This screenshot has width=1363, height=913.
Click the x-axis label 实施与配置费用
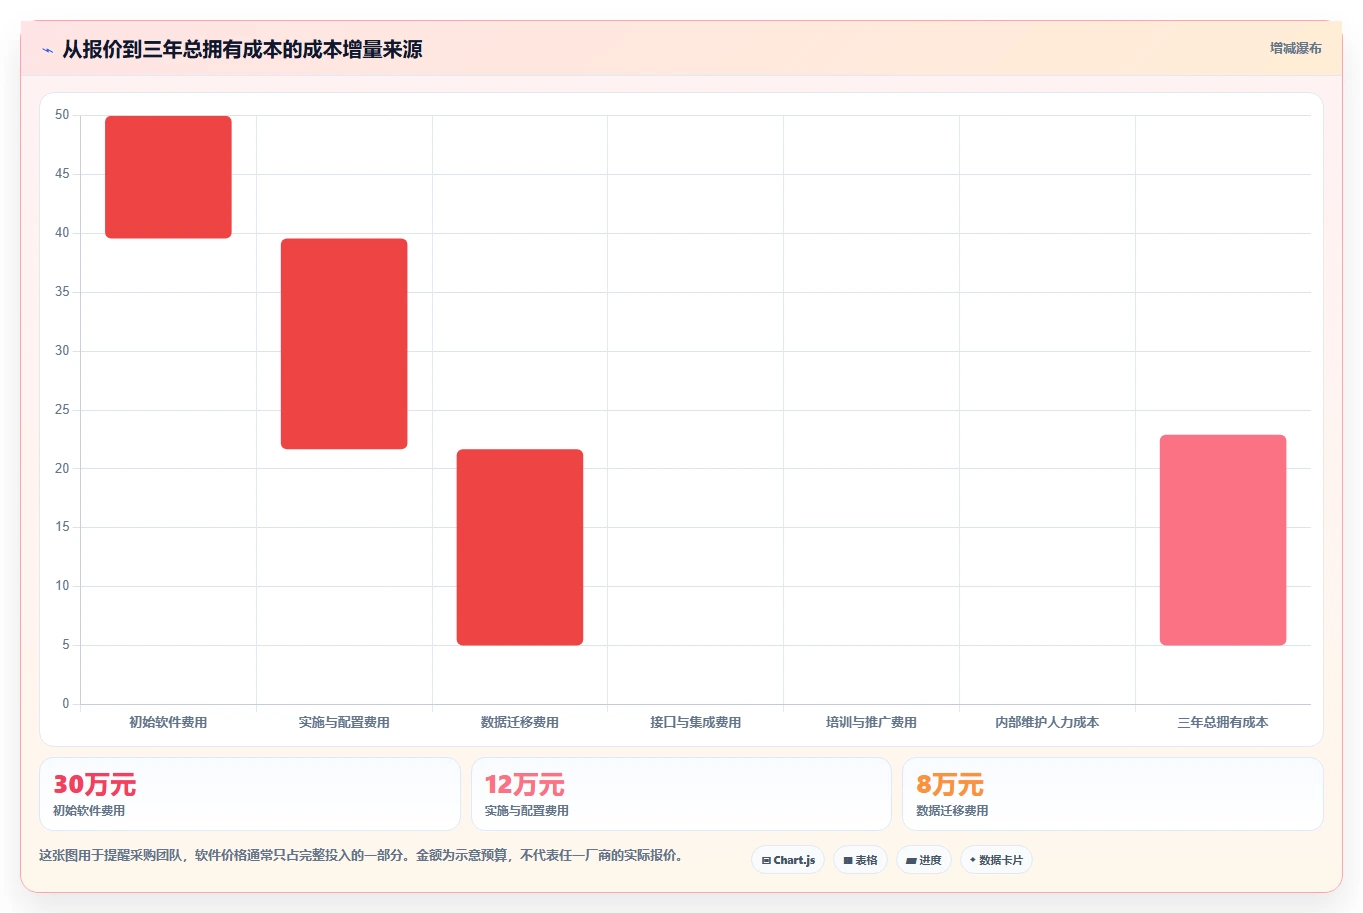point(344,722)
